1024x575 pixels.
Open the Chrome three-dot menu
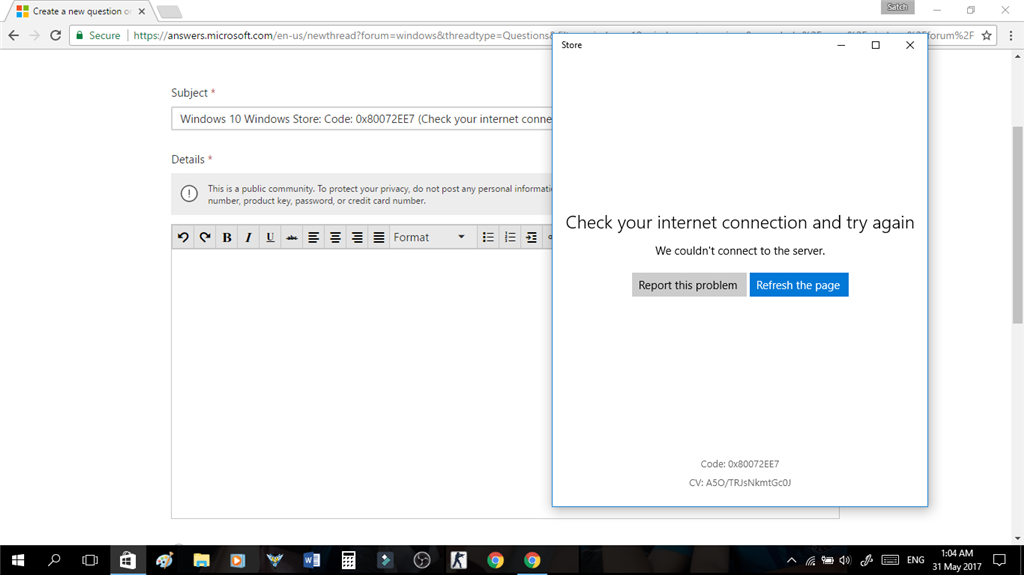(x=1010, y=35)
